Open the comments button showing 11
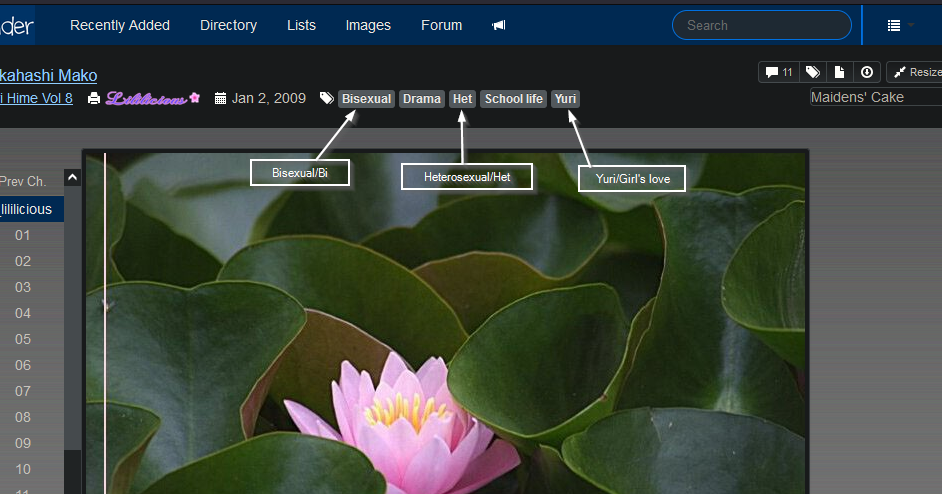Image resolution: width=942 pixels, height=494 pixels. coord(779,72)
